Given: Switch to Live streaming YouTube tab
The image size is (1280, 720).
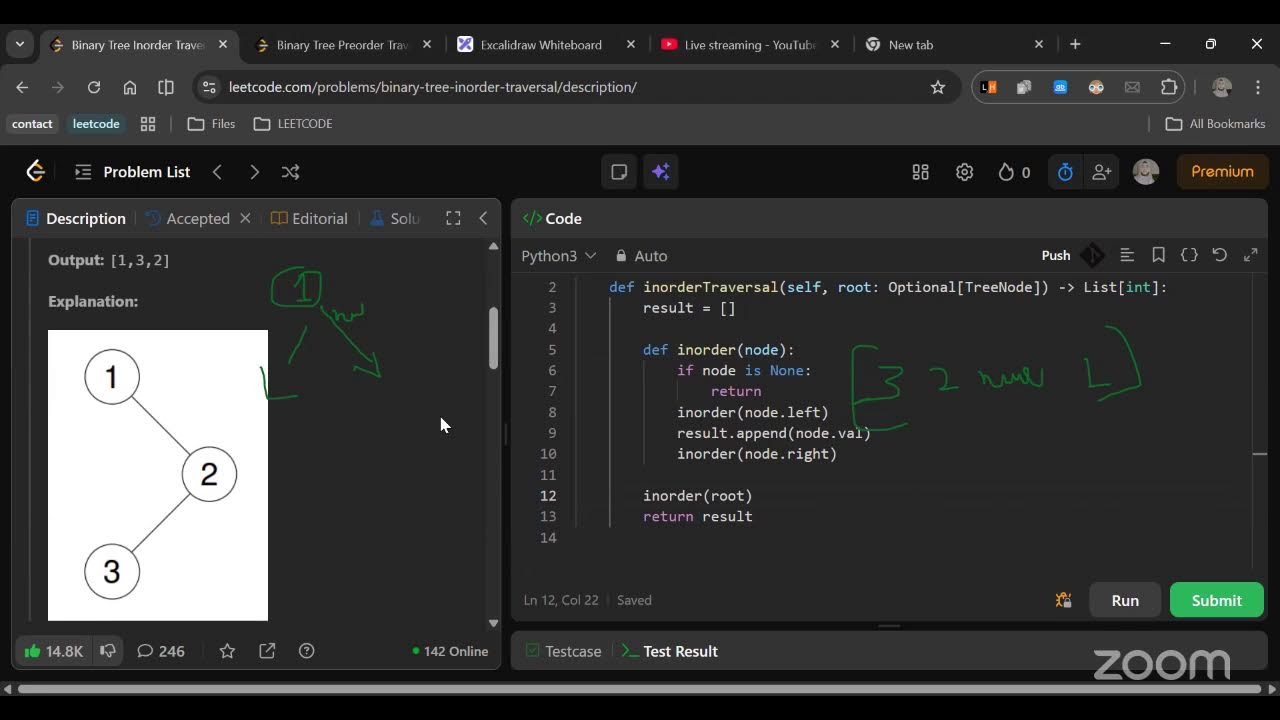Looking at the screenshot, I should click(750, 44).
